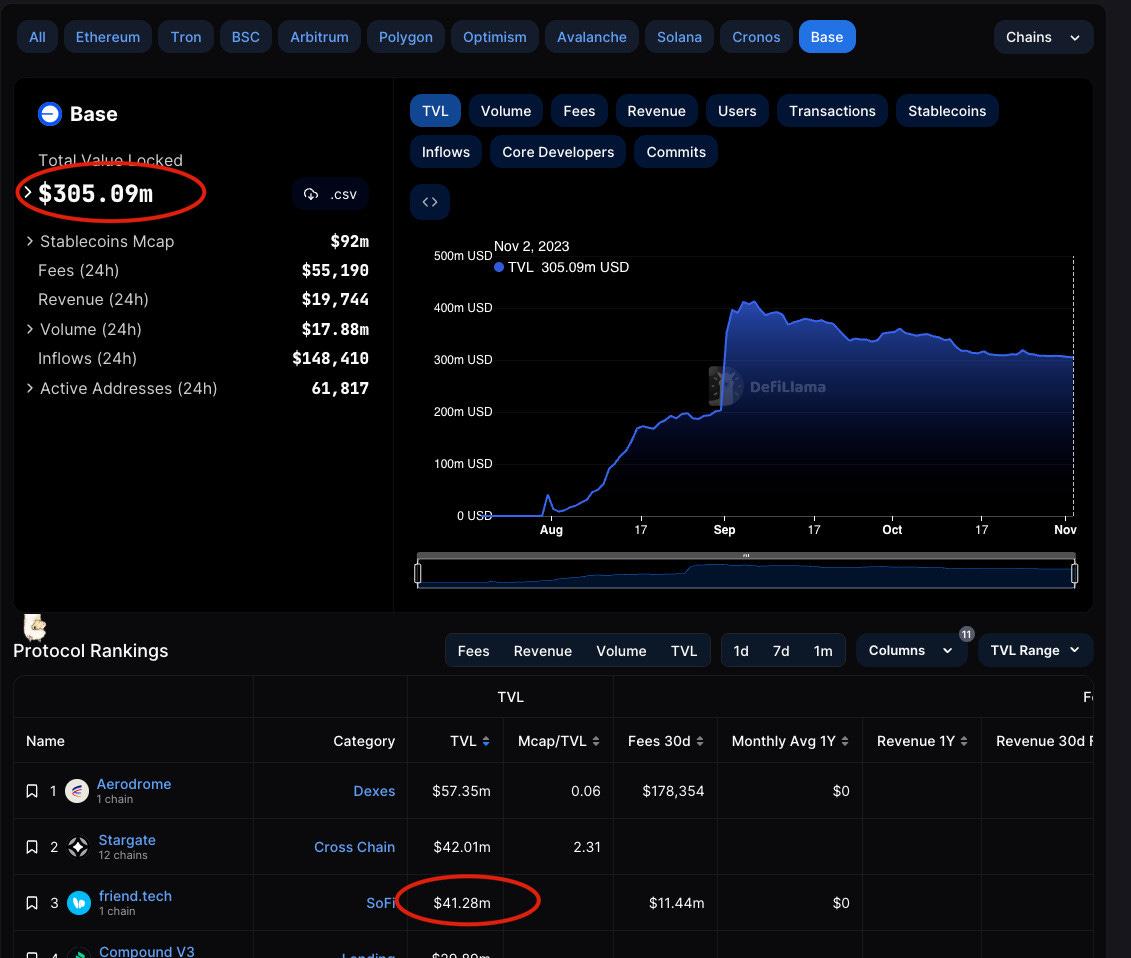Expand the Active Addresses (24h) row
This screenshot has width=1131, height=958.
(x=30, y=388)
